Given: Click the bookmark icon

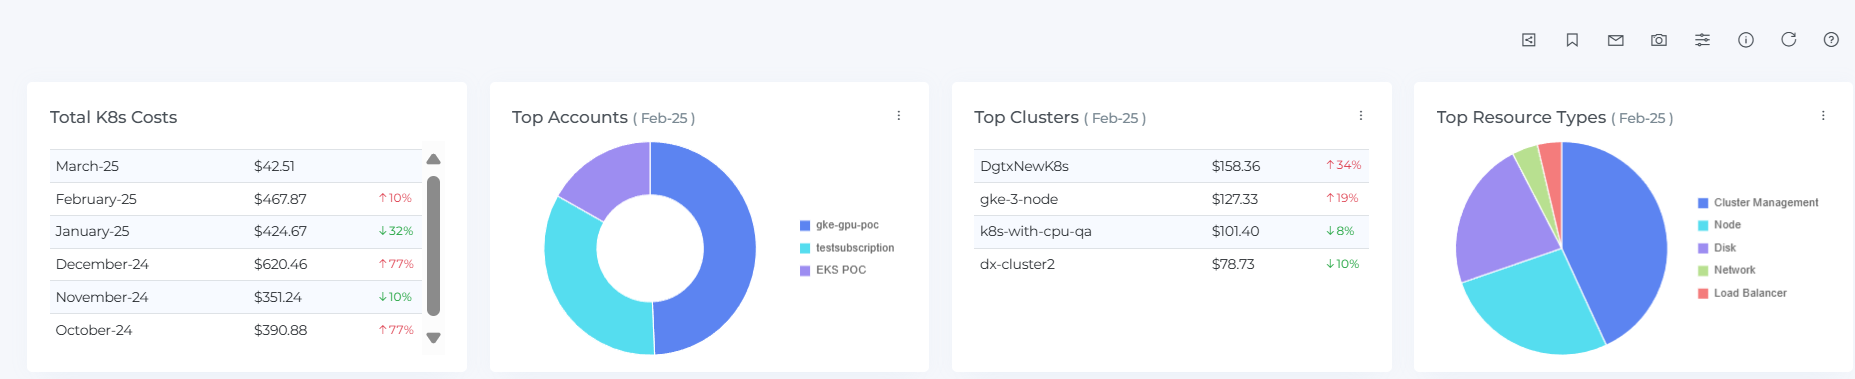Looking at the screenshot, I should point(1572,40).
